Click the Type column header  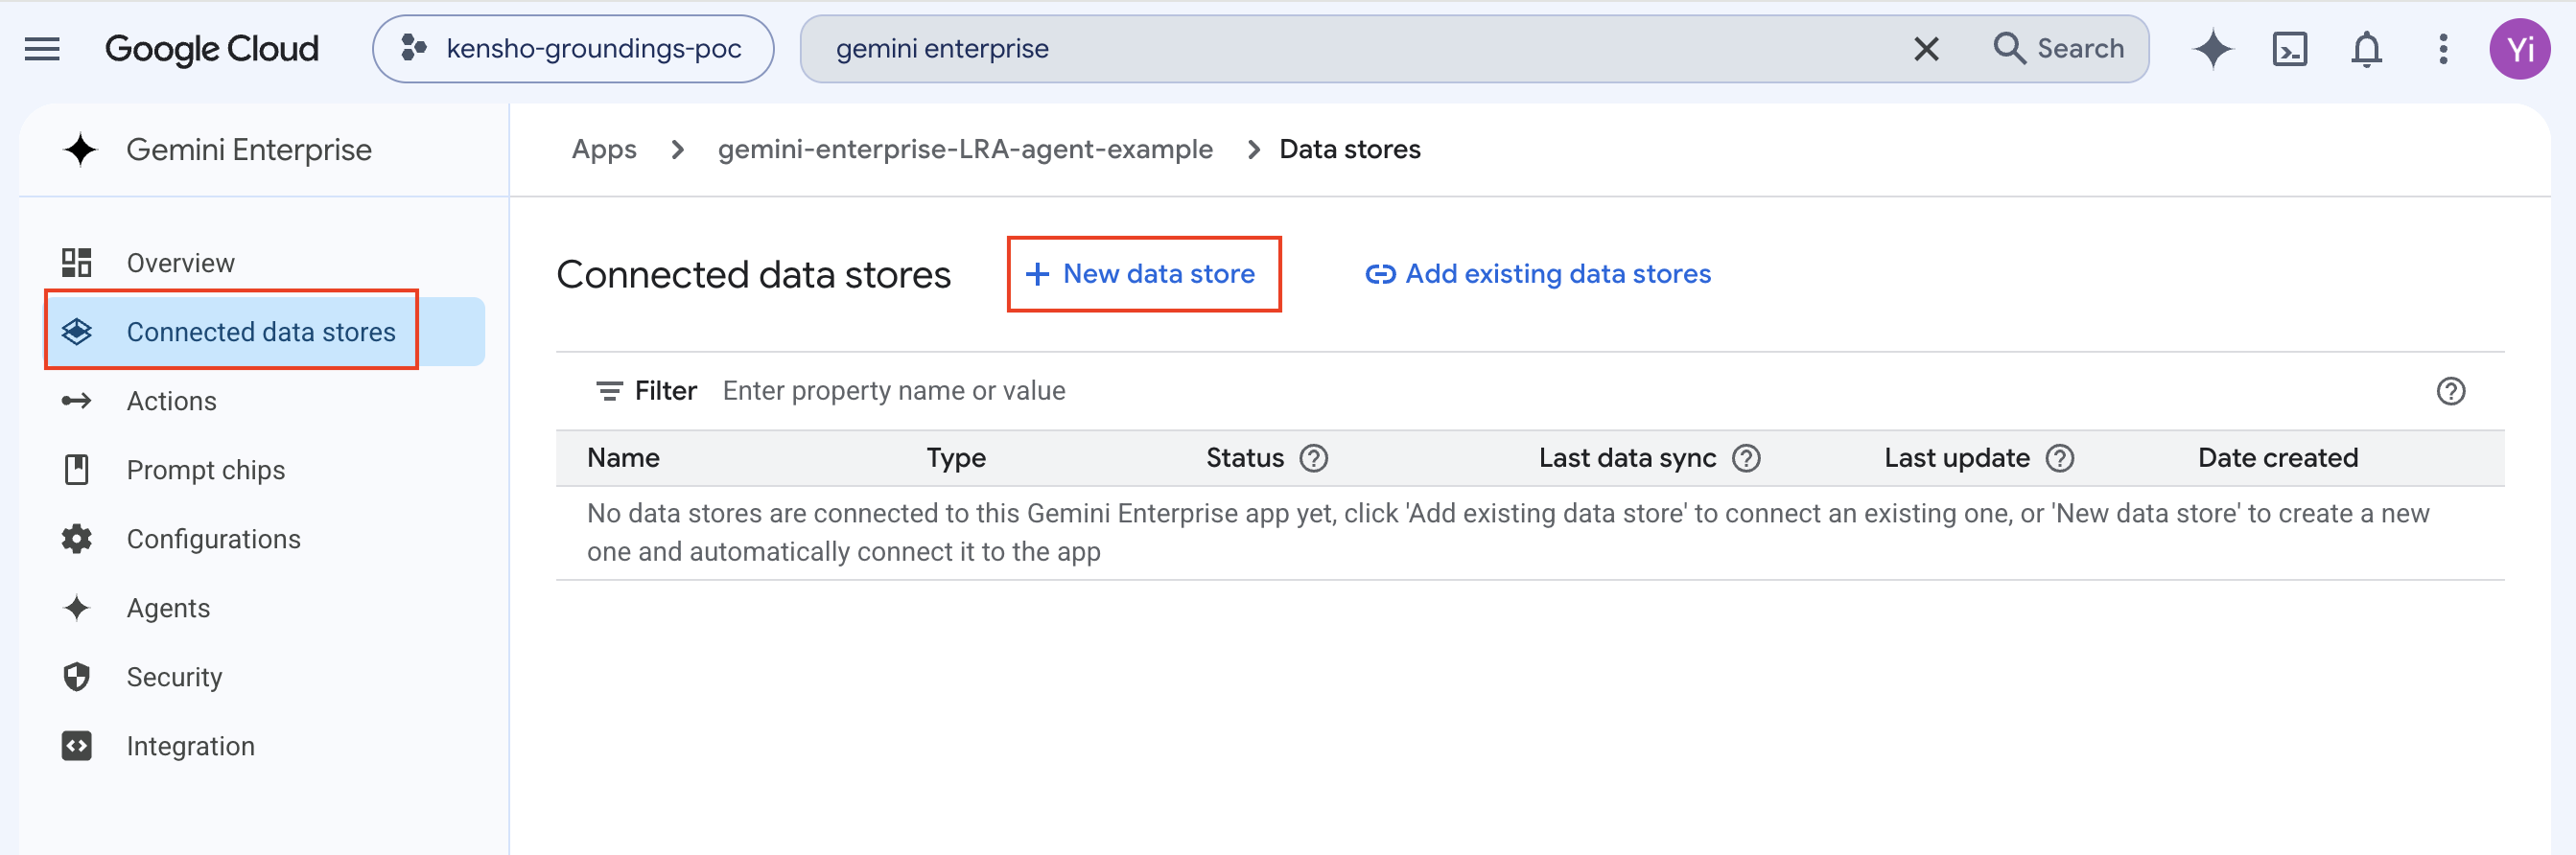956,458
